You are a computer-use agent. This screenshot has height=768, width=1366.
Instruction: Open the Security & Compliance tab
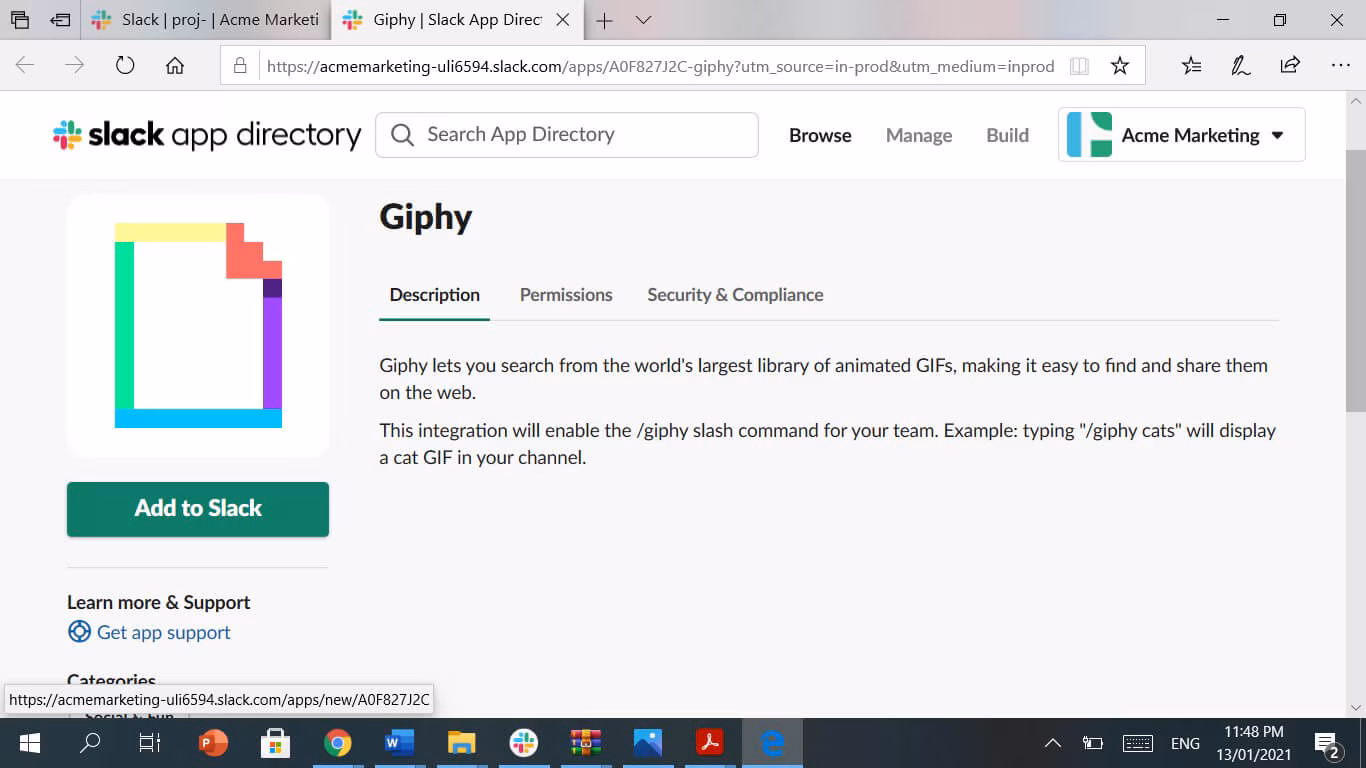pyautogui.click(x=735, y=295)
